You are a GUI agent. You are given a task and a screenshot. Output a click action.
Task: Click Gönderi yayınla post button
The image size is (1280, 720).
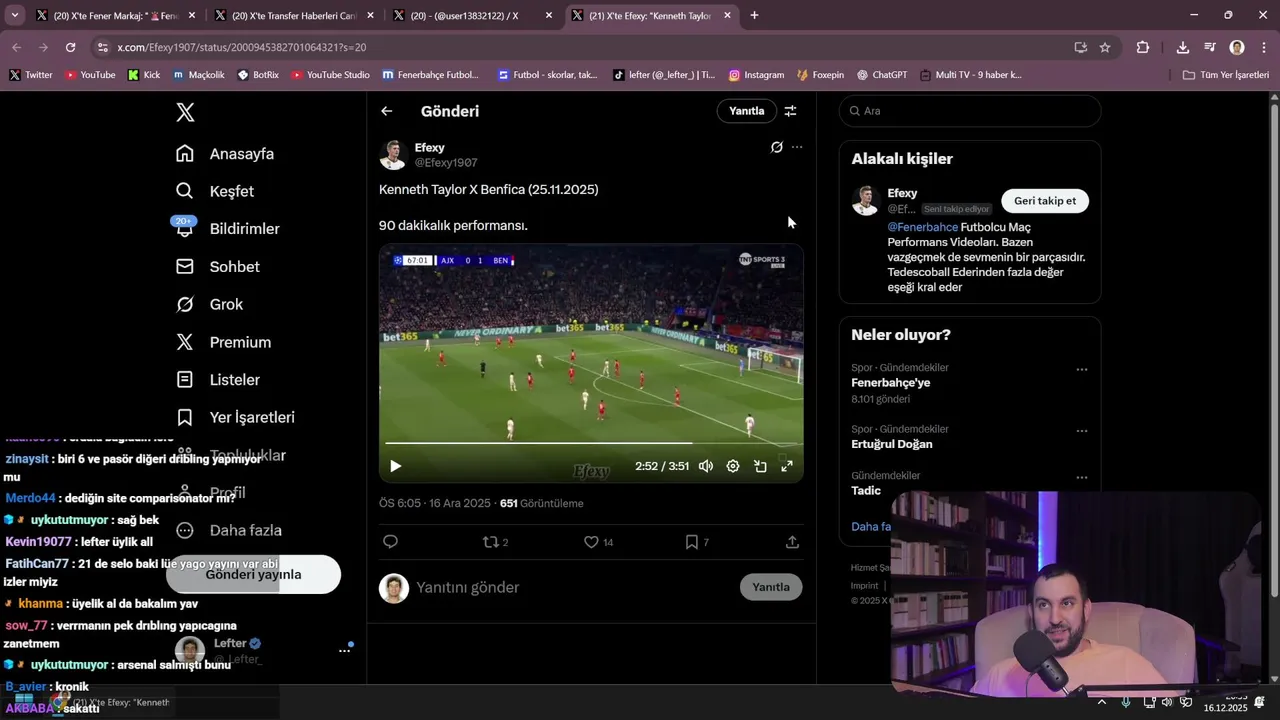(x=253, y=575)
